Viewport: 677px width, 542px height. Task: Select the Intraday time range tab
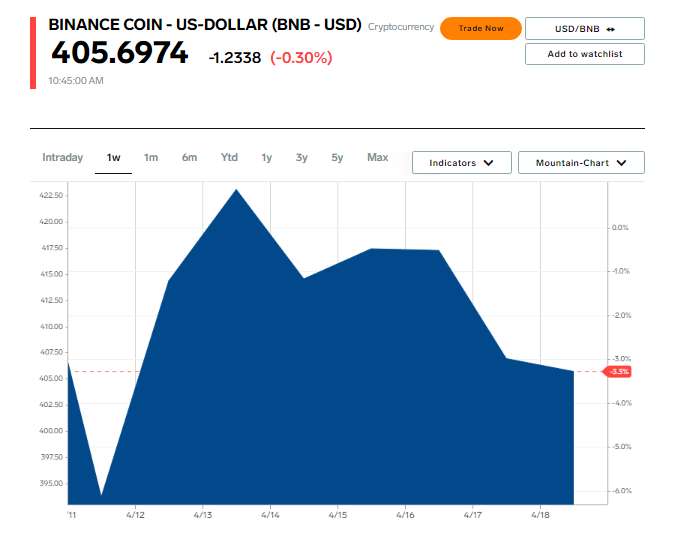point(63,158)
